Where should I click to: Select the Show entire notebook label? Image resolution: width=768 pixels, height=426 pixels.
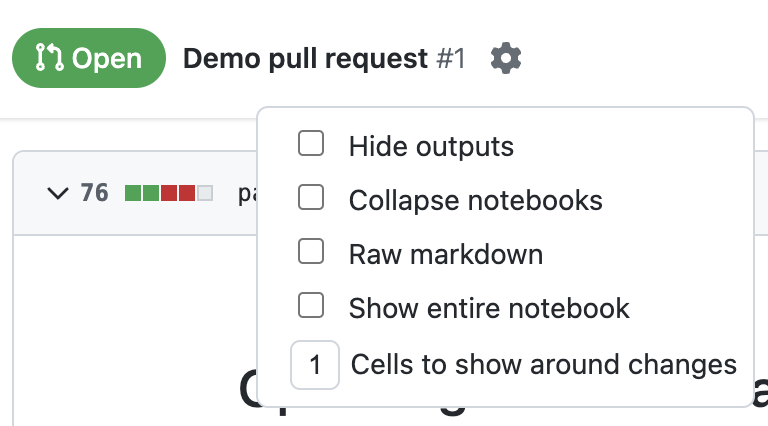pos(489,308)
